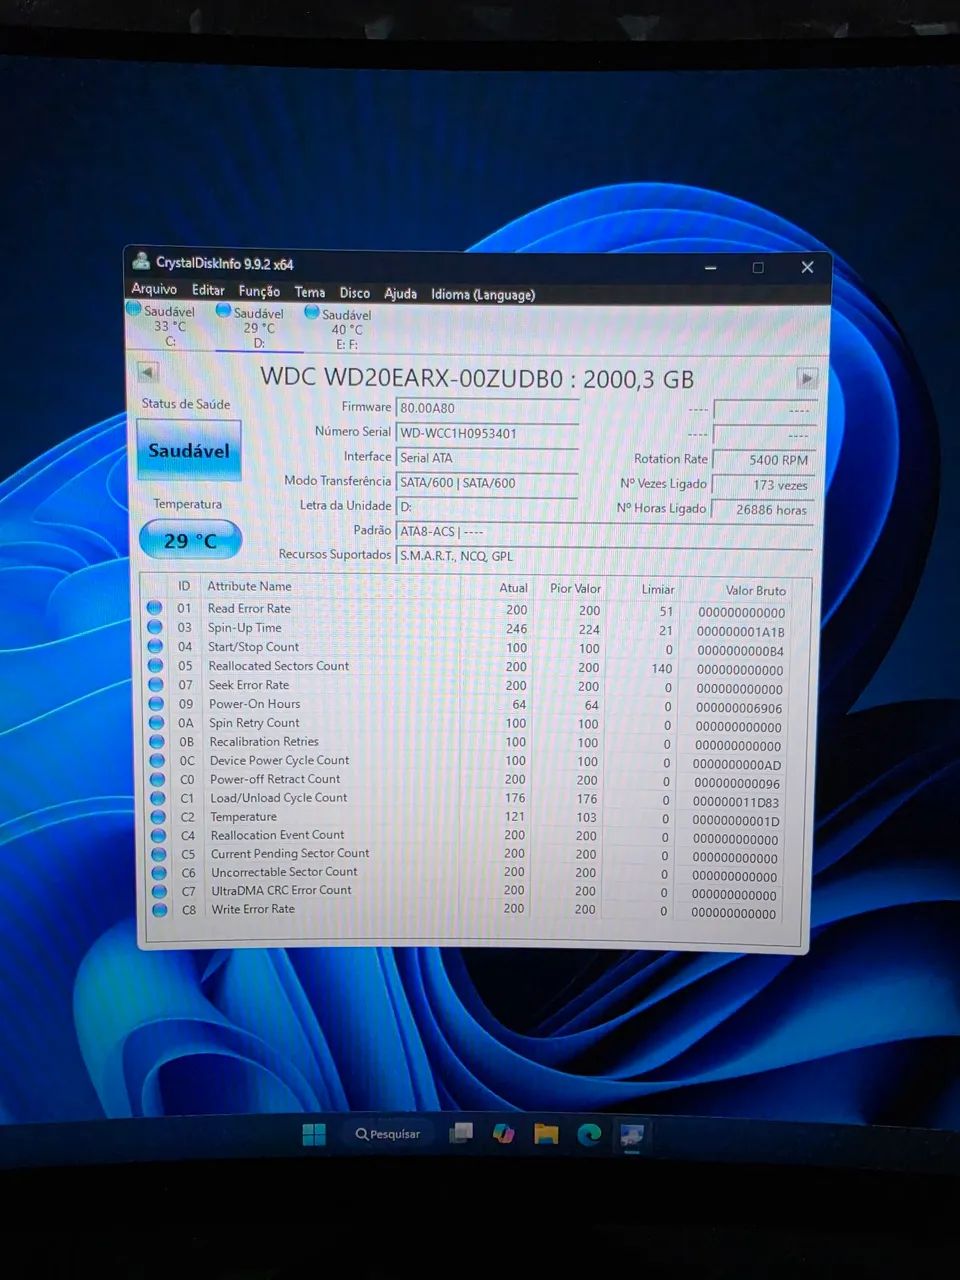Image resolution: width=960 pixels, height=1280 pixels.
Task: Click the Atual column header
Action: pos(513,588)
